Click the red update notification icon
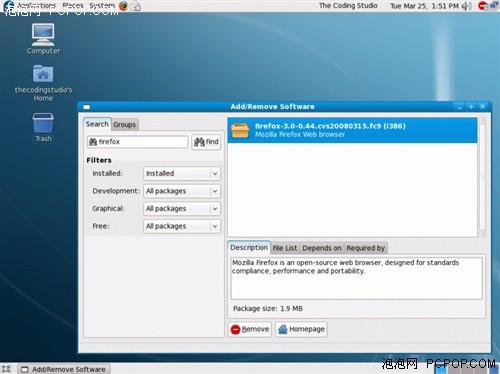This screenshot has height=374, width=500. pyautogui.click(x=482, y=6)
